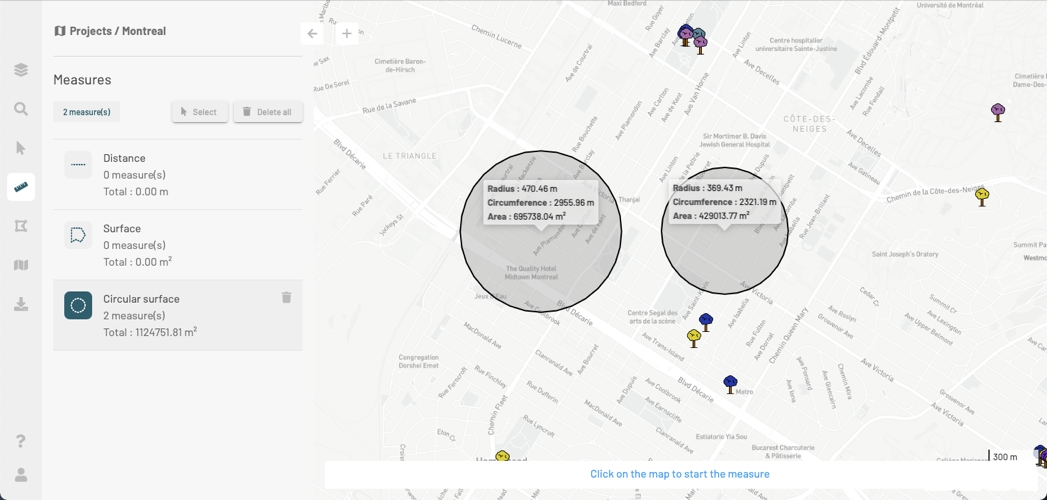The width and height of the screenshot is (1047, 500).
Task: Open the search tool in sidebar
Action: click(21, 109)
